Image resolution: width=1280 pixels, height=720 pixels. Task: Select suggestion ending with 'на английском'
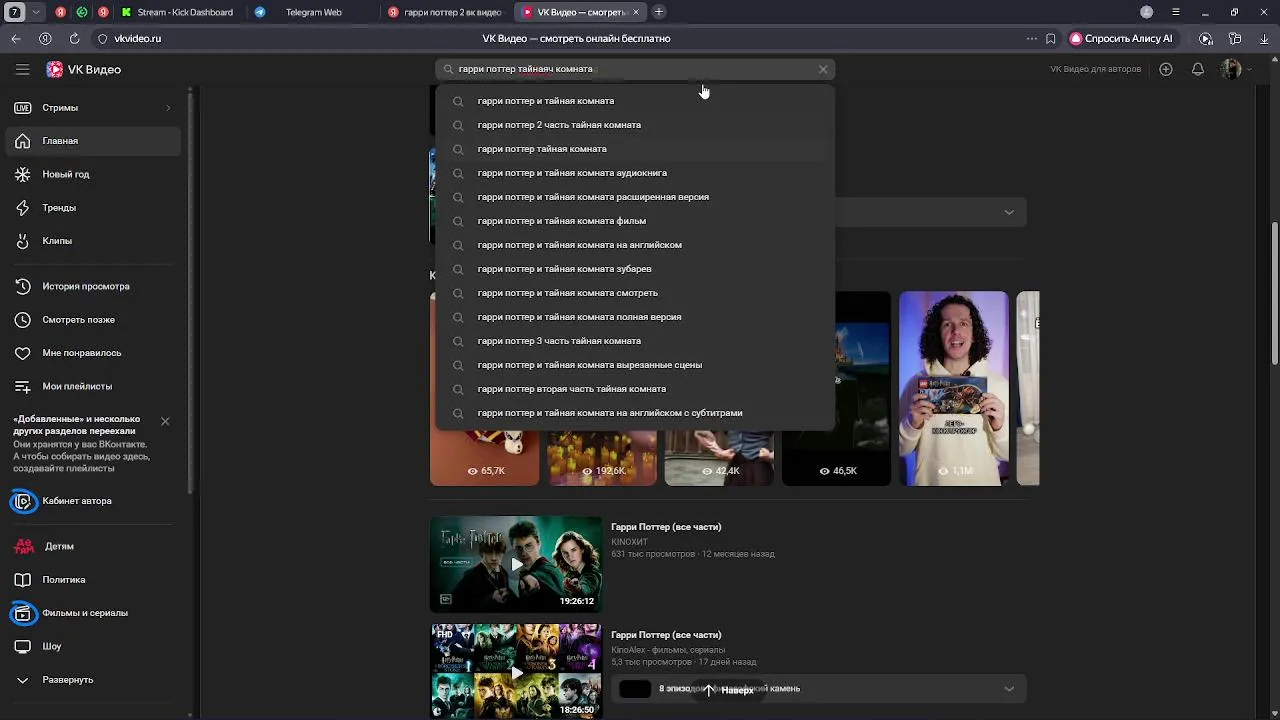tap(634, 245)
